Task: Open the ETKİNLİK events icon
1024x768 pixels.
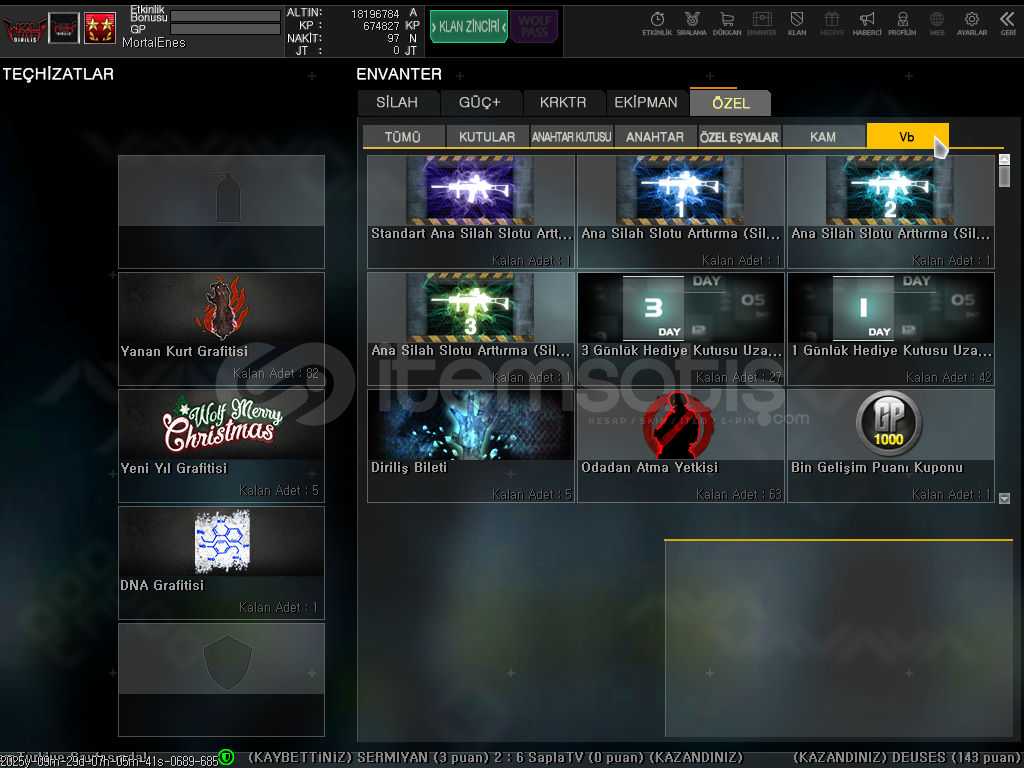Action: 656,24
